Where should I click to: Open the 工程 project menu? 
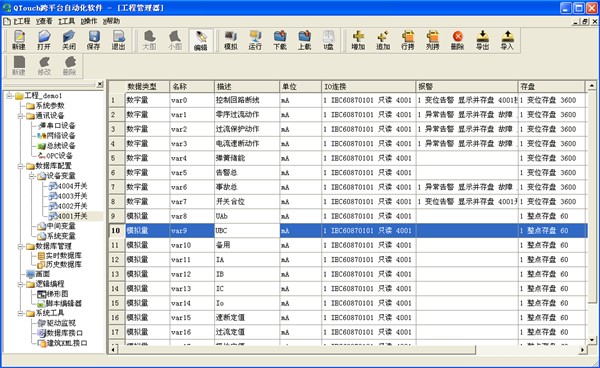[x=21, y=21]
